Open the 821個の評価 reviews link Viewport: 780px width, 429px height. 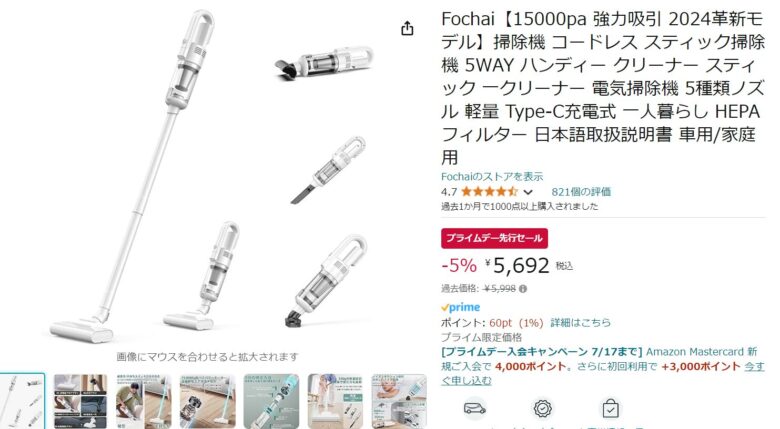pyautogui.click(x=581, y=192)
